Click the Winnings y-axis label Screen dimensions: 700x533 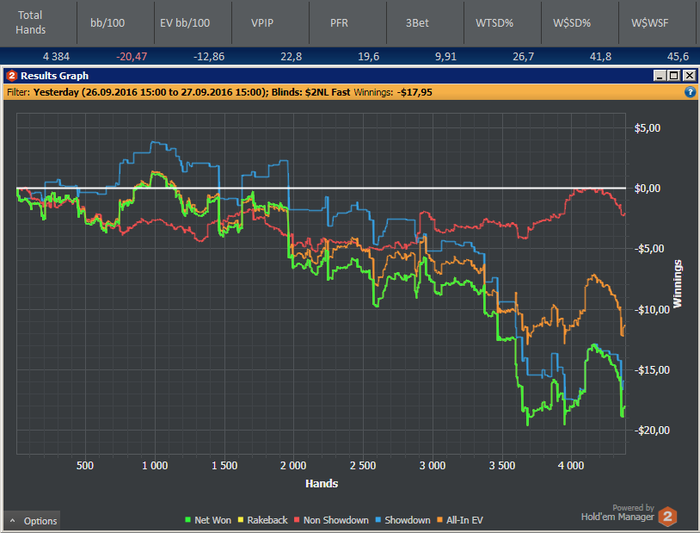[x=678, y=284]
